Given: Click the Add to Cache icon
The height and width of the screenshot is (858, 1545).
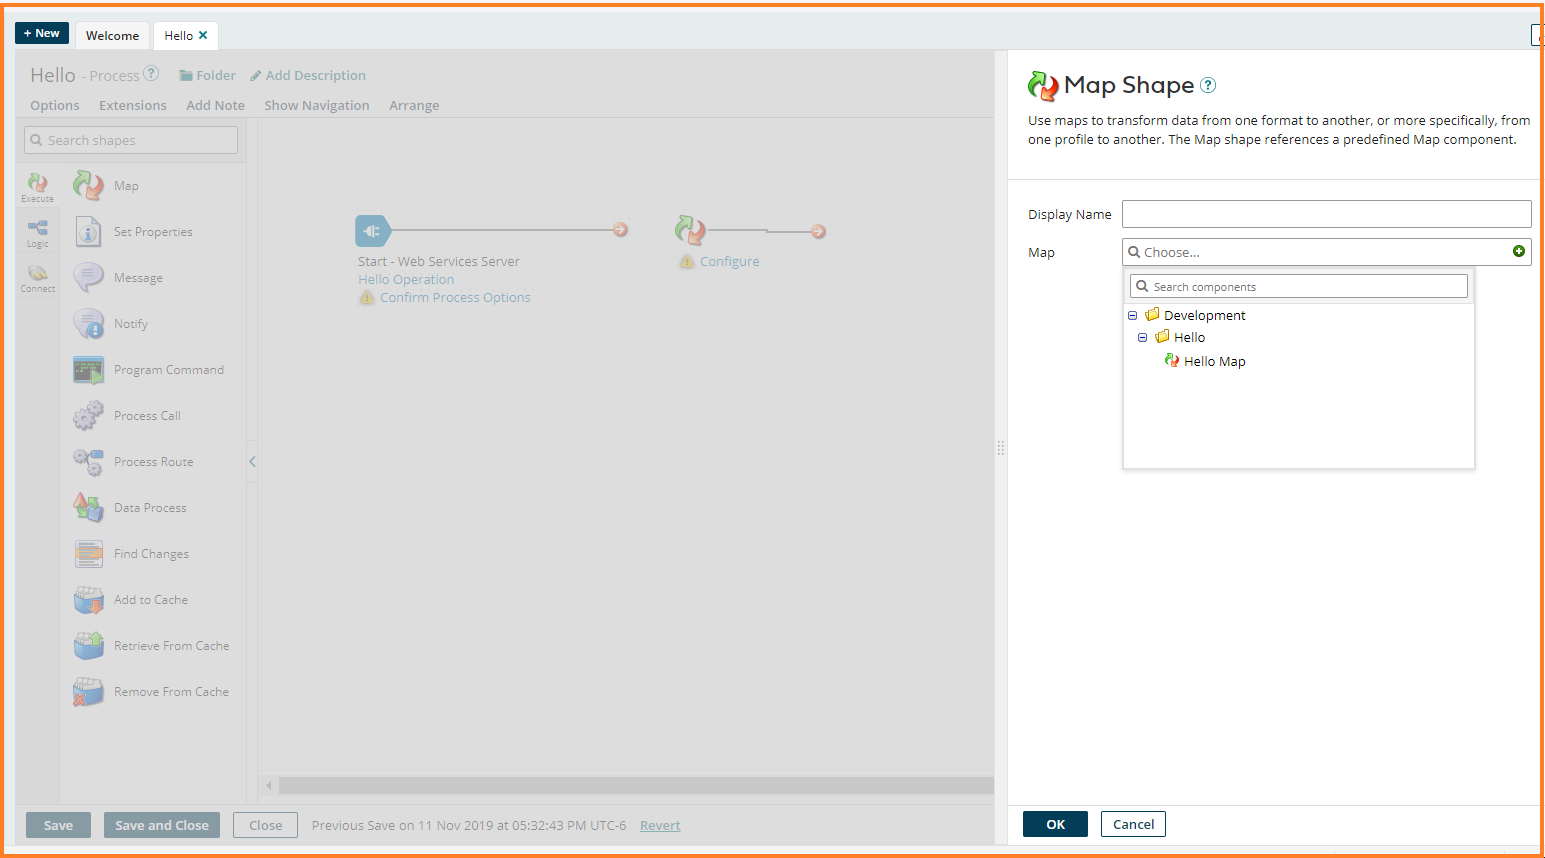Looking at the screenshot, I should coord(88,599).
